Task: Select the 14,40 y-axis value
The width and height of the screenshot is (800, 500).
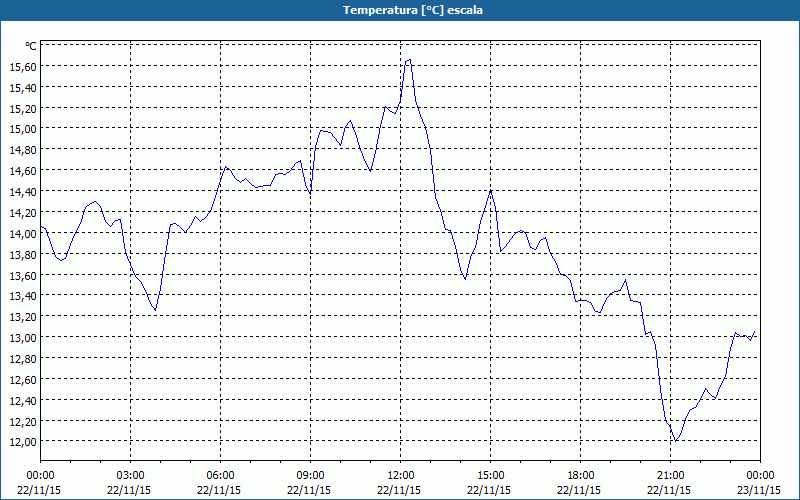Action: pyautogui.click(x=23, y=192)
